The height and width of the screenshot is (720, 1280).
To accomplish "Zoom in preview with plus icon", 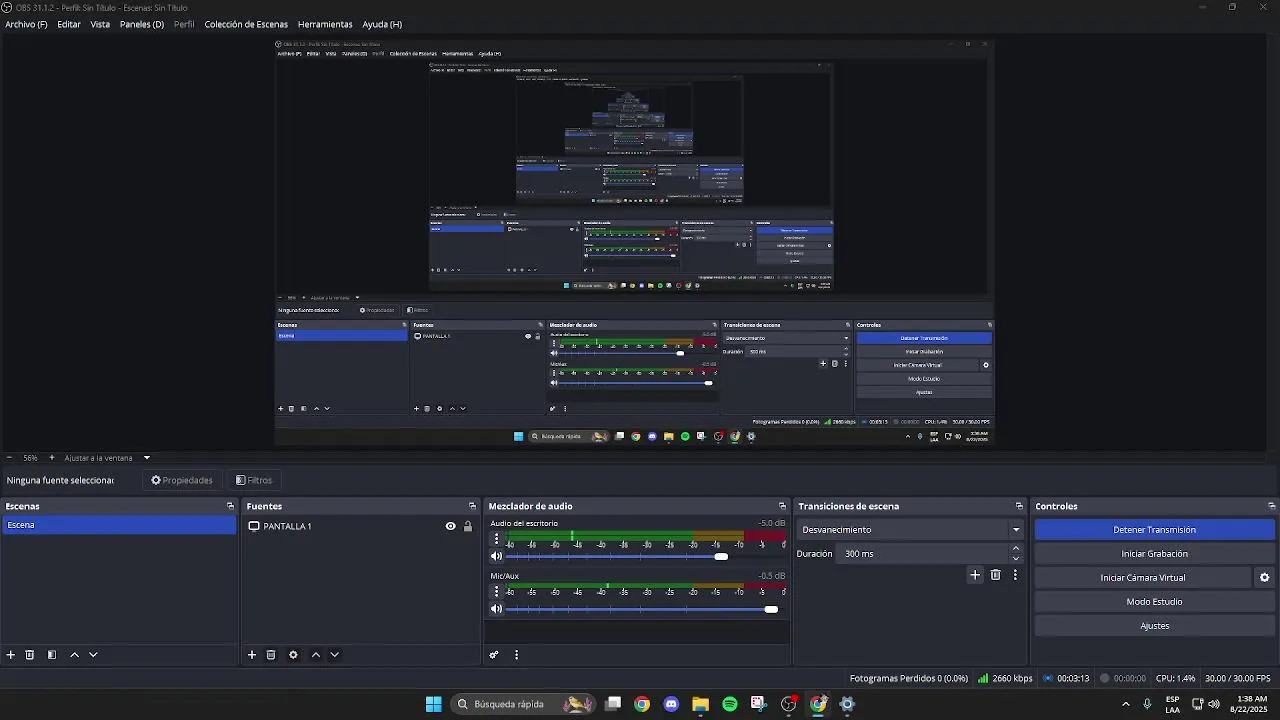I will [x=52, y=458].
